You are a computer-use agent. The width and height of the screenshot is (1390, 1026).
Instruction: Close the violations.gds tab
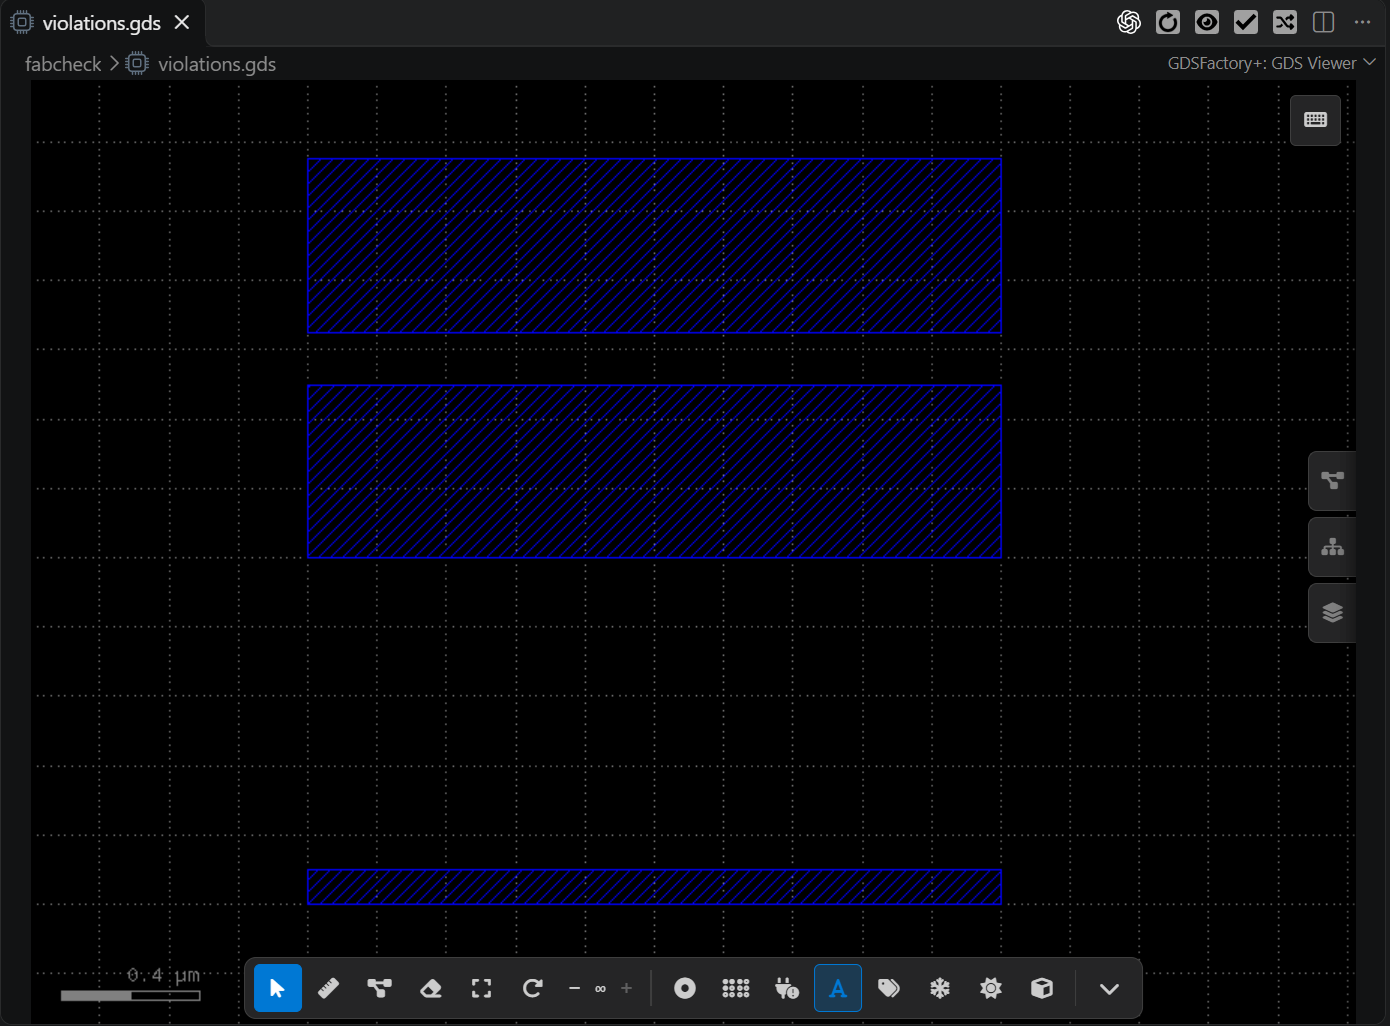tap(182, 22)
